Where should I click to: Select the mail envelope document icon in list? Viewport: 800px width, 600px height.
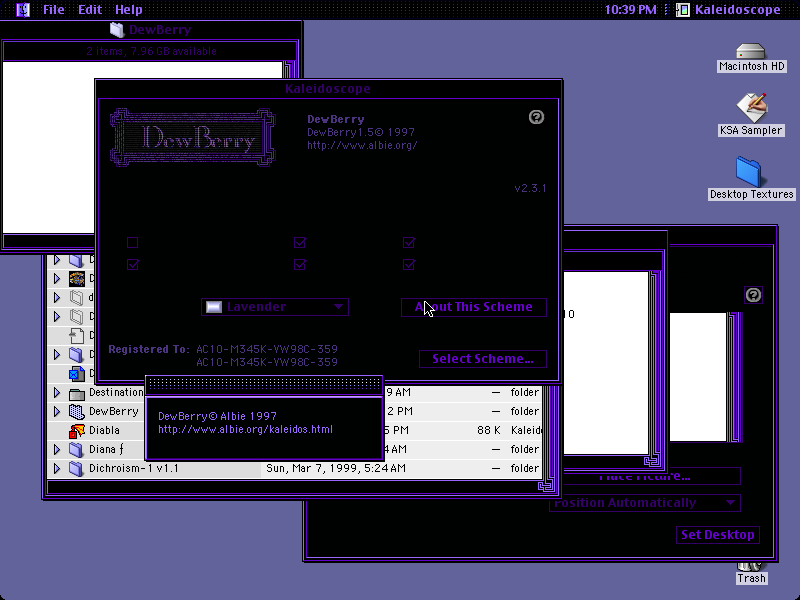point(77,374)
